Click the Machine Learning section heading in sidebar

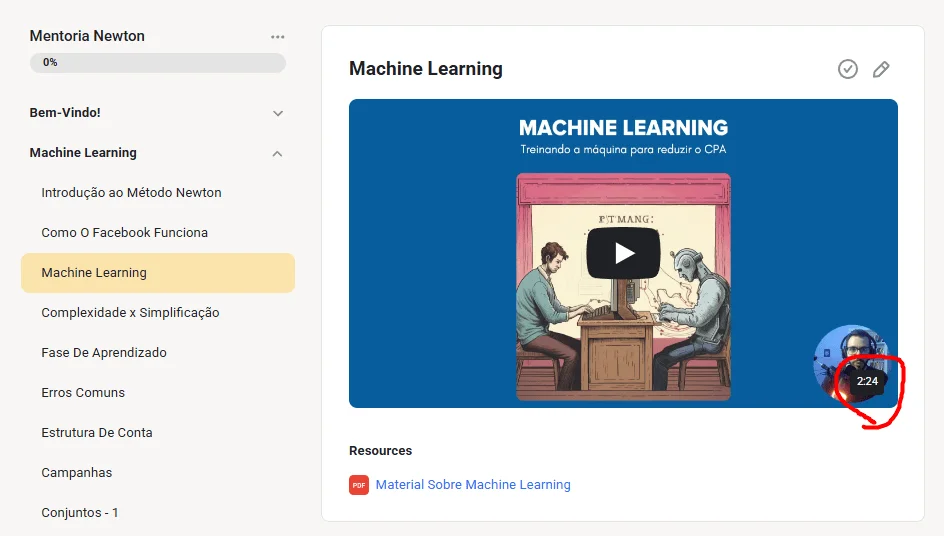83,153
